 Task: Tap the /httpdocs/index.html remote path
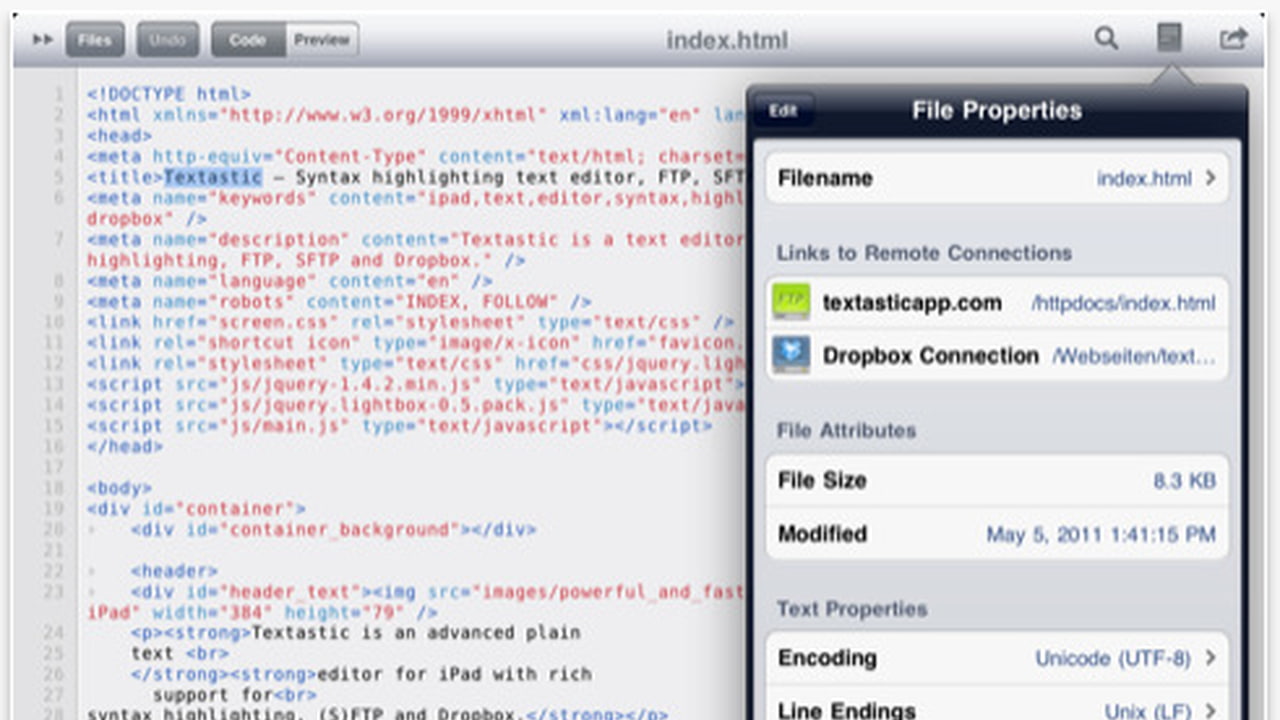(1124, 303)
